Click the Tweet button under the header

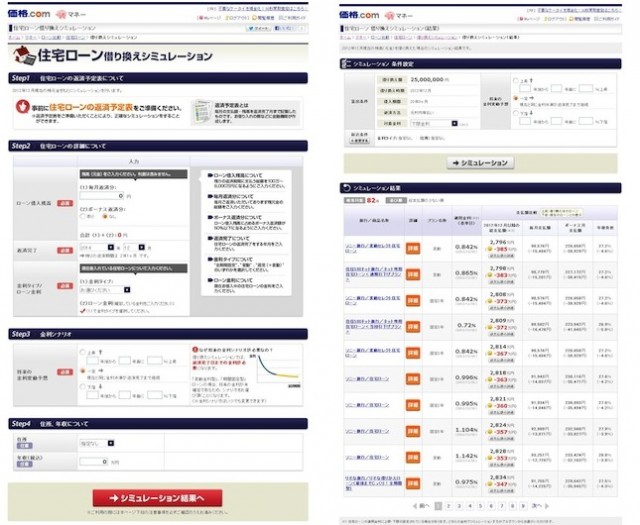click(257, 29)
